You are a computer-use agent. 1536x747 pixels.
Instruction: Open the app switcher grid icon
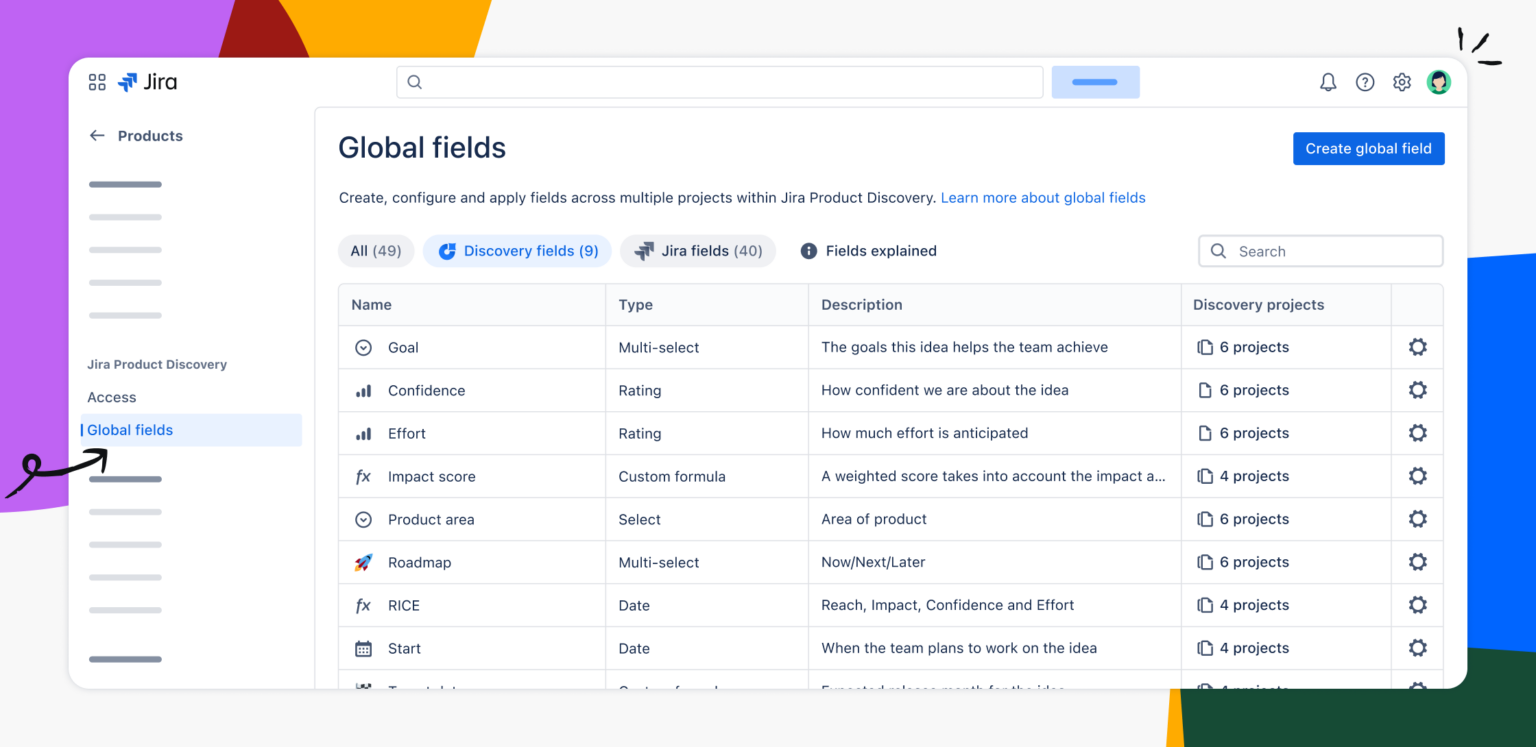coord(97,82)
